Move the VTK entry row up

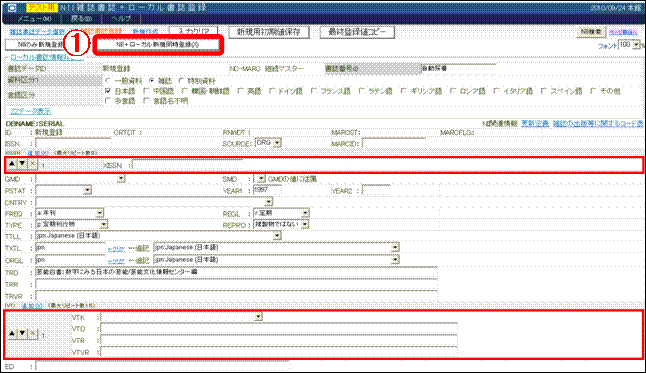click(x=12, y=333)
